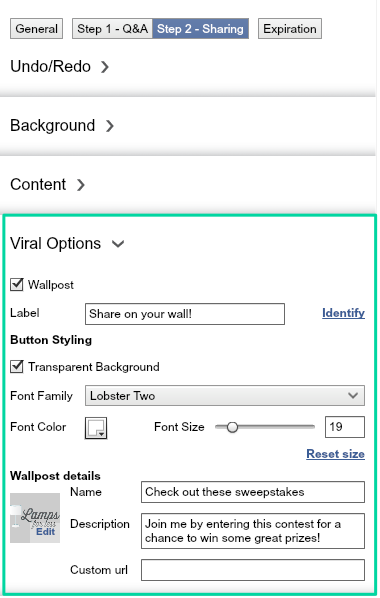
Task: Expand the Background section chevron
Action: pyautogui.click(x=110, y=126)
